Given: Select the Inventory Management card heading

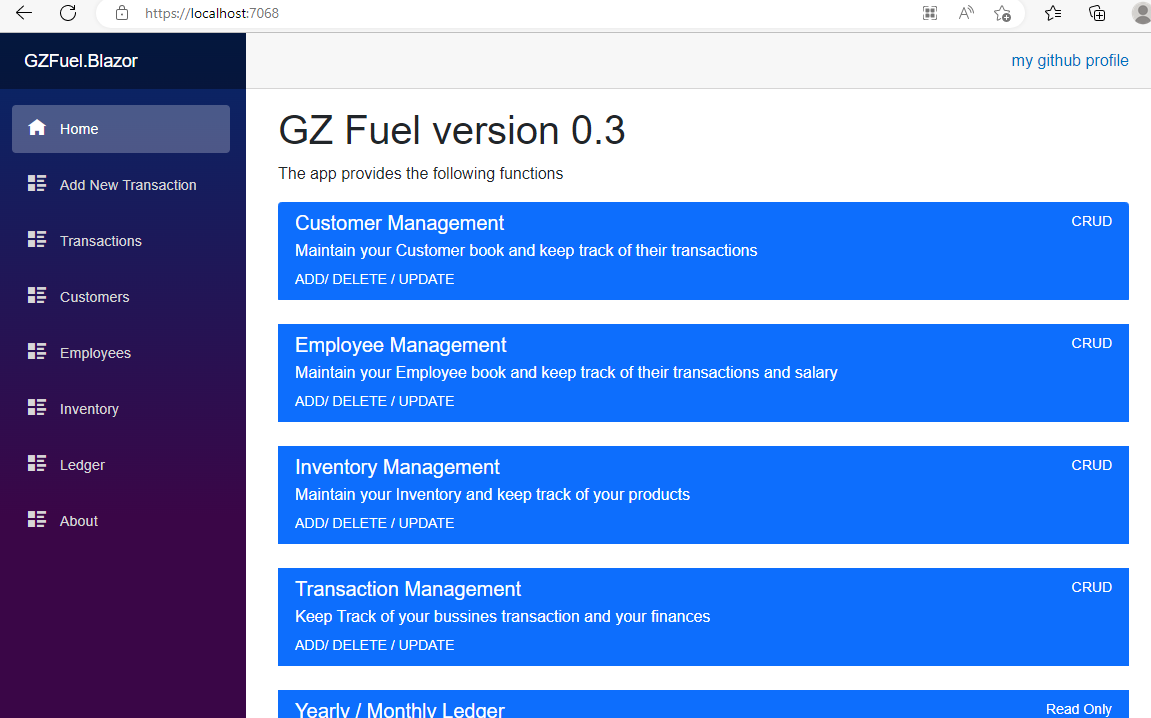Looking at the screenshot, I should coord(397,467).
